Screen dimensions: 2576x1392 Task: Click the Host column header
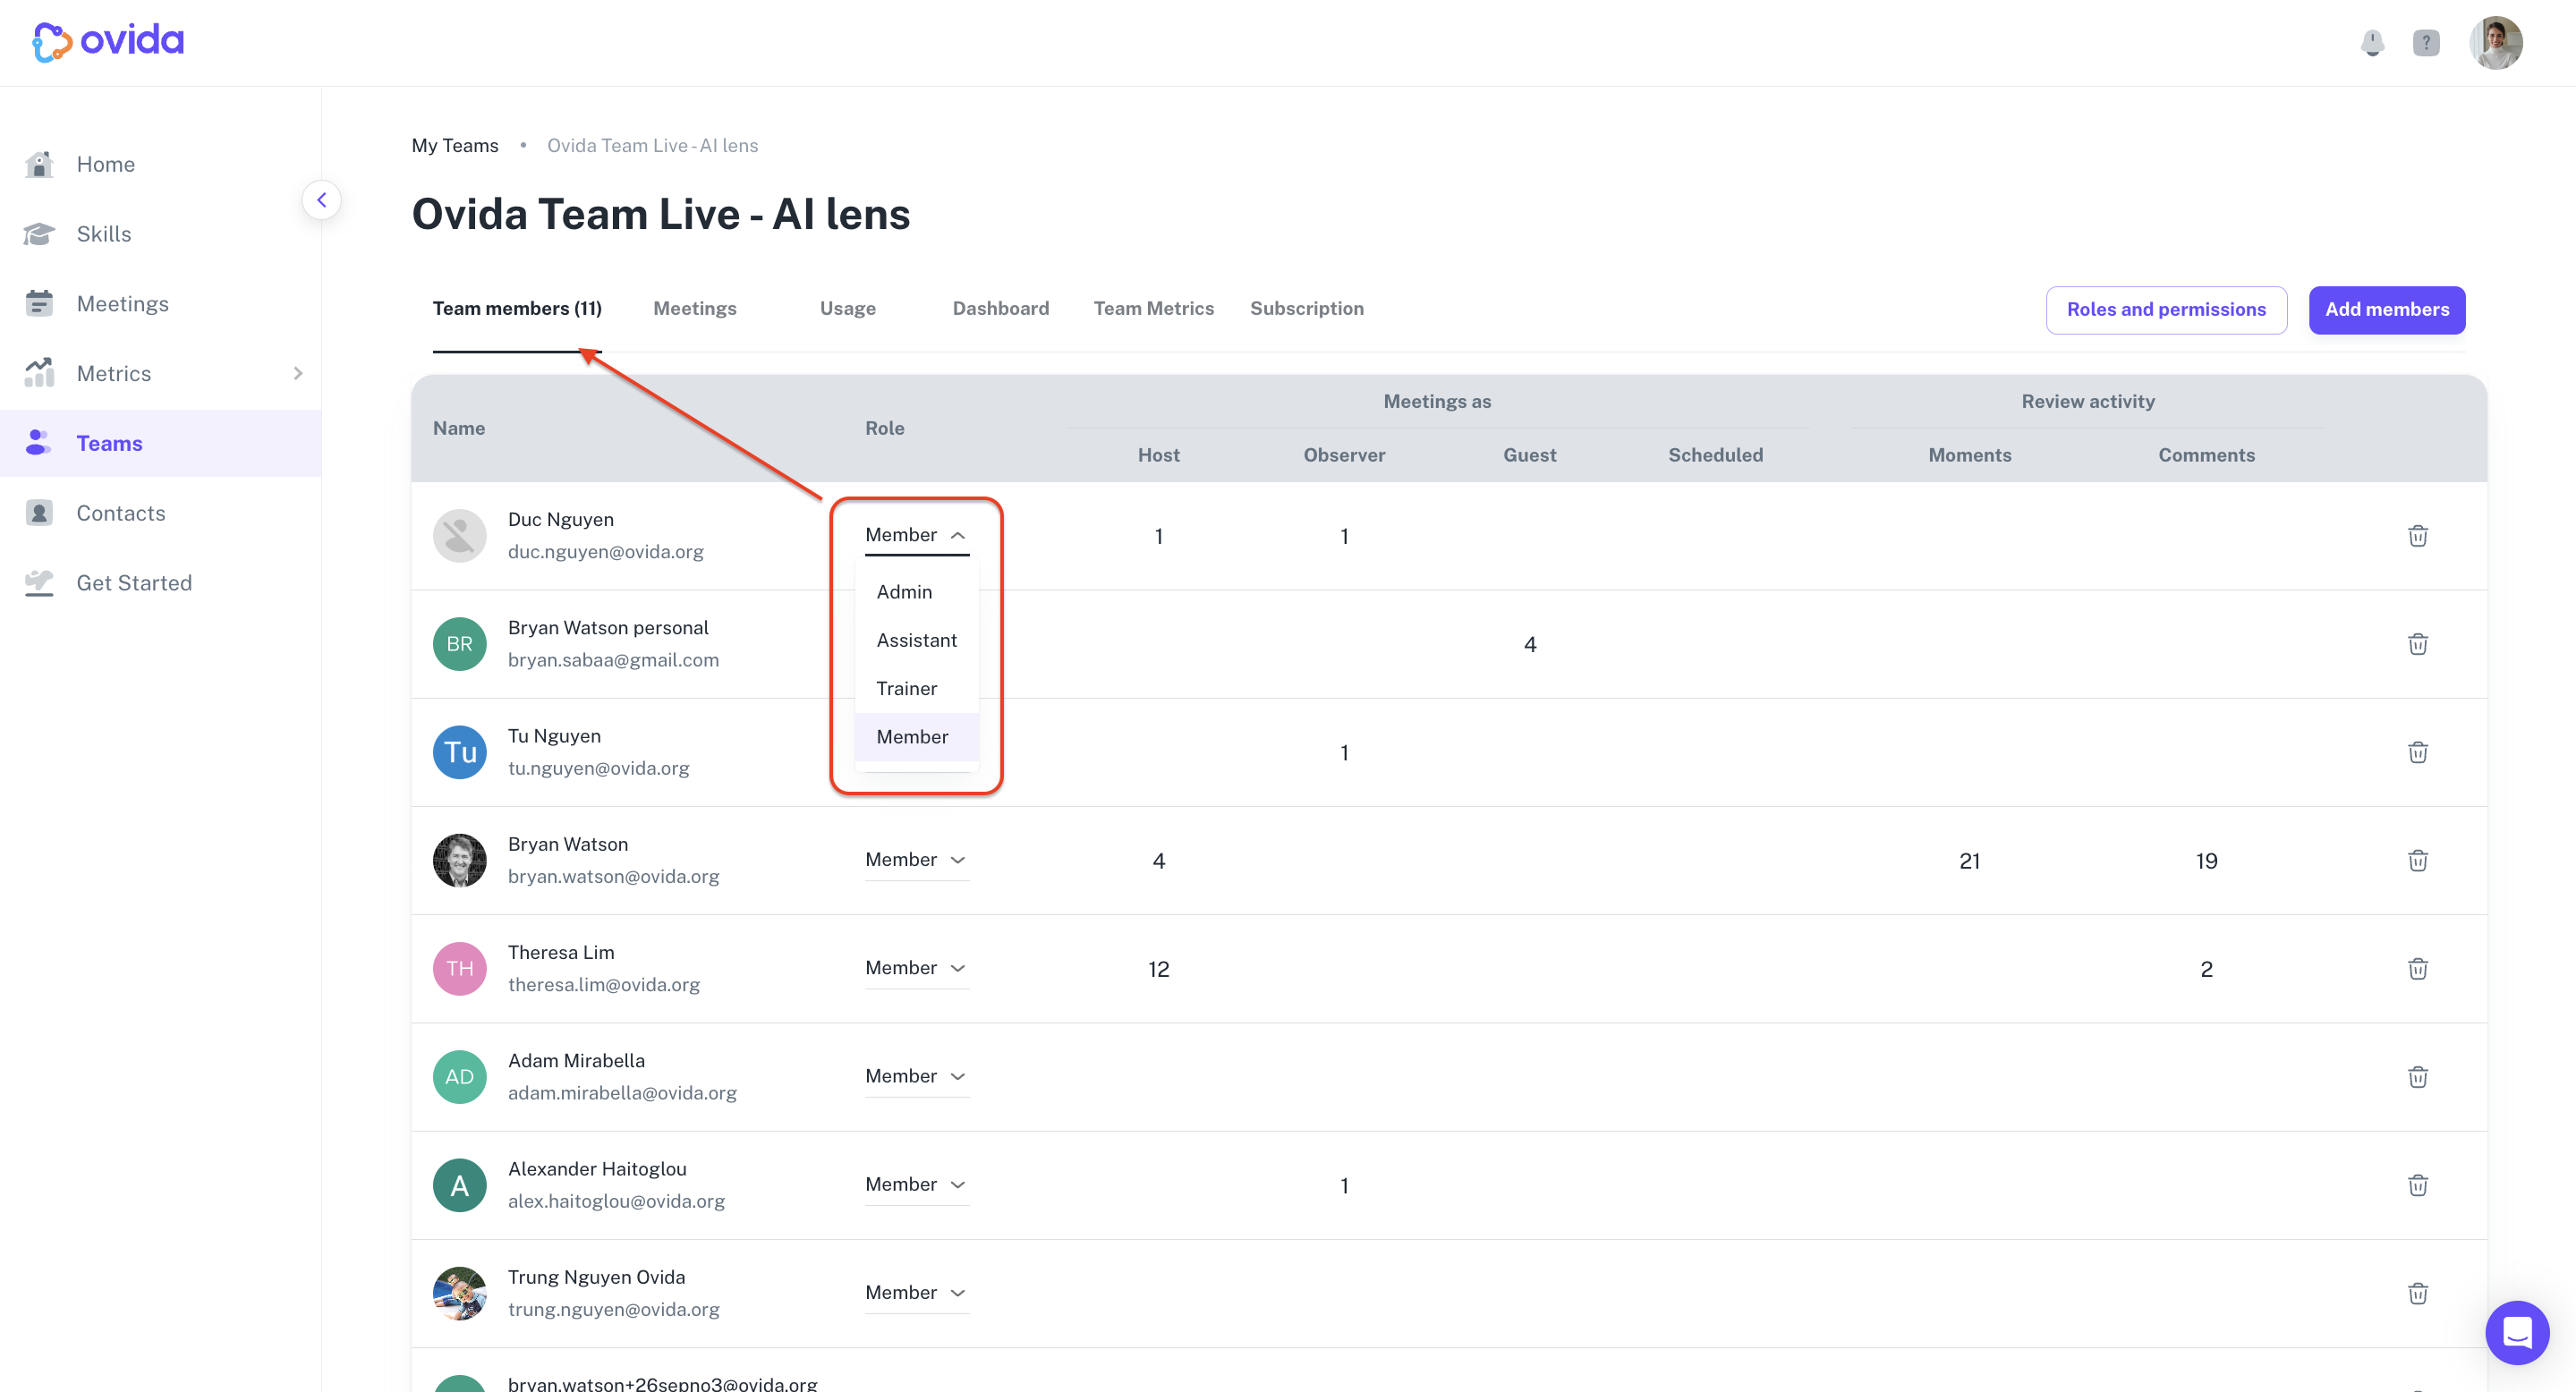pos(1158,455)
